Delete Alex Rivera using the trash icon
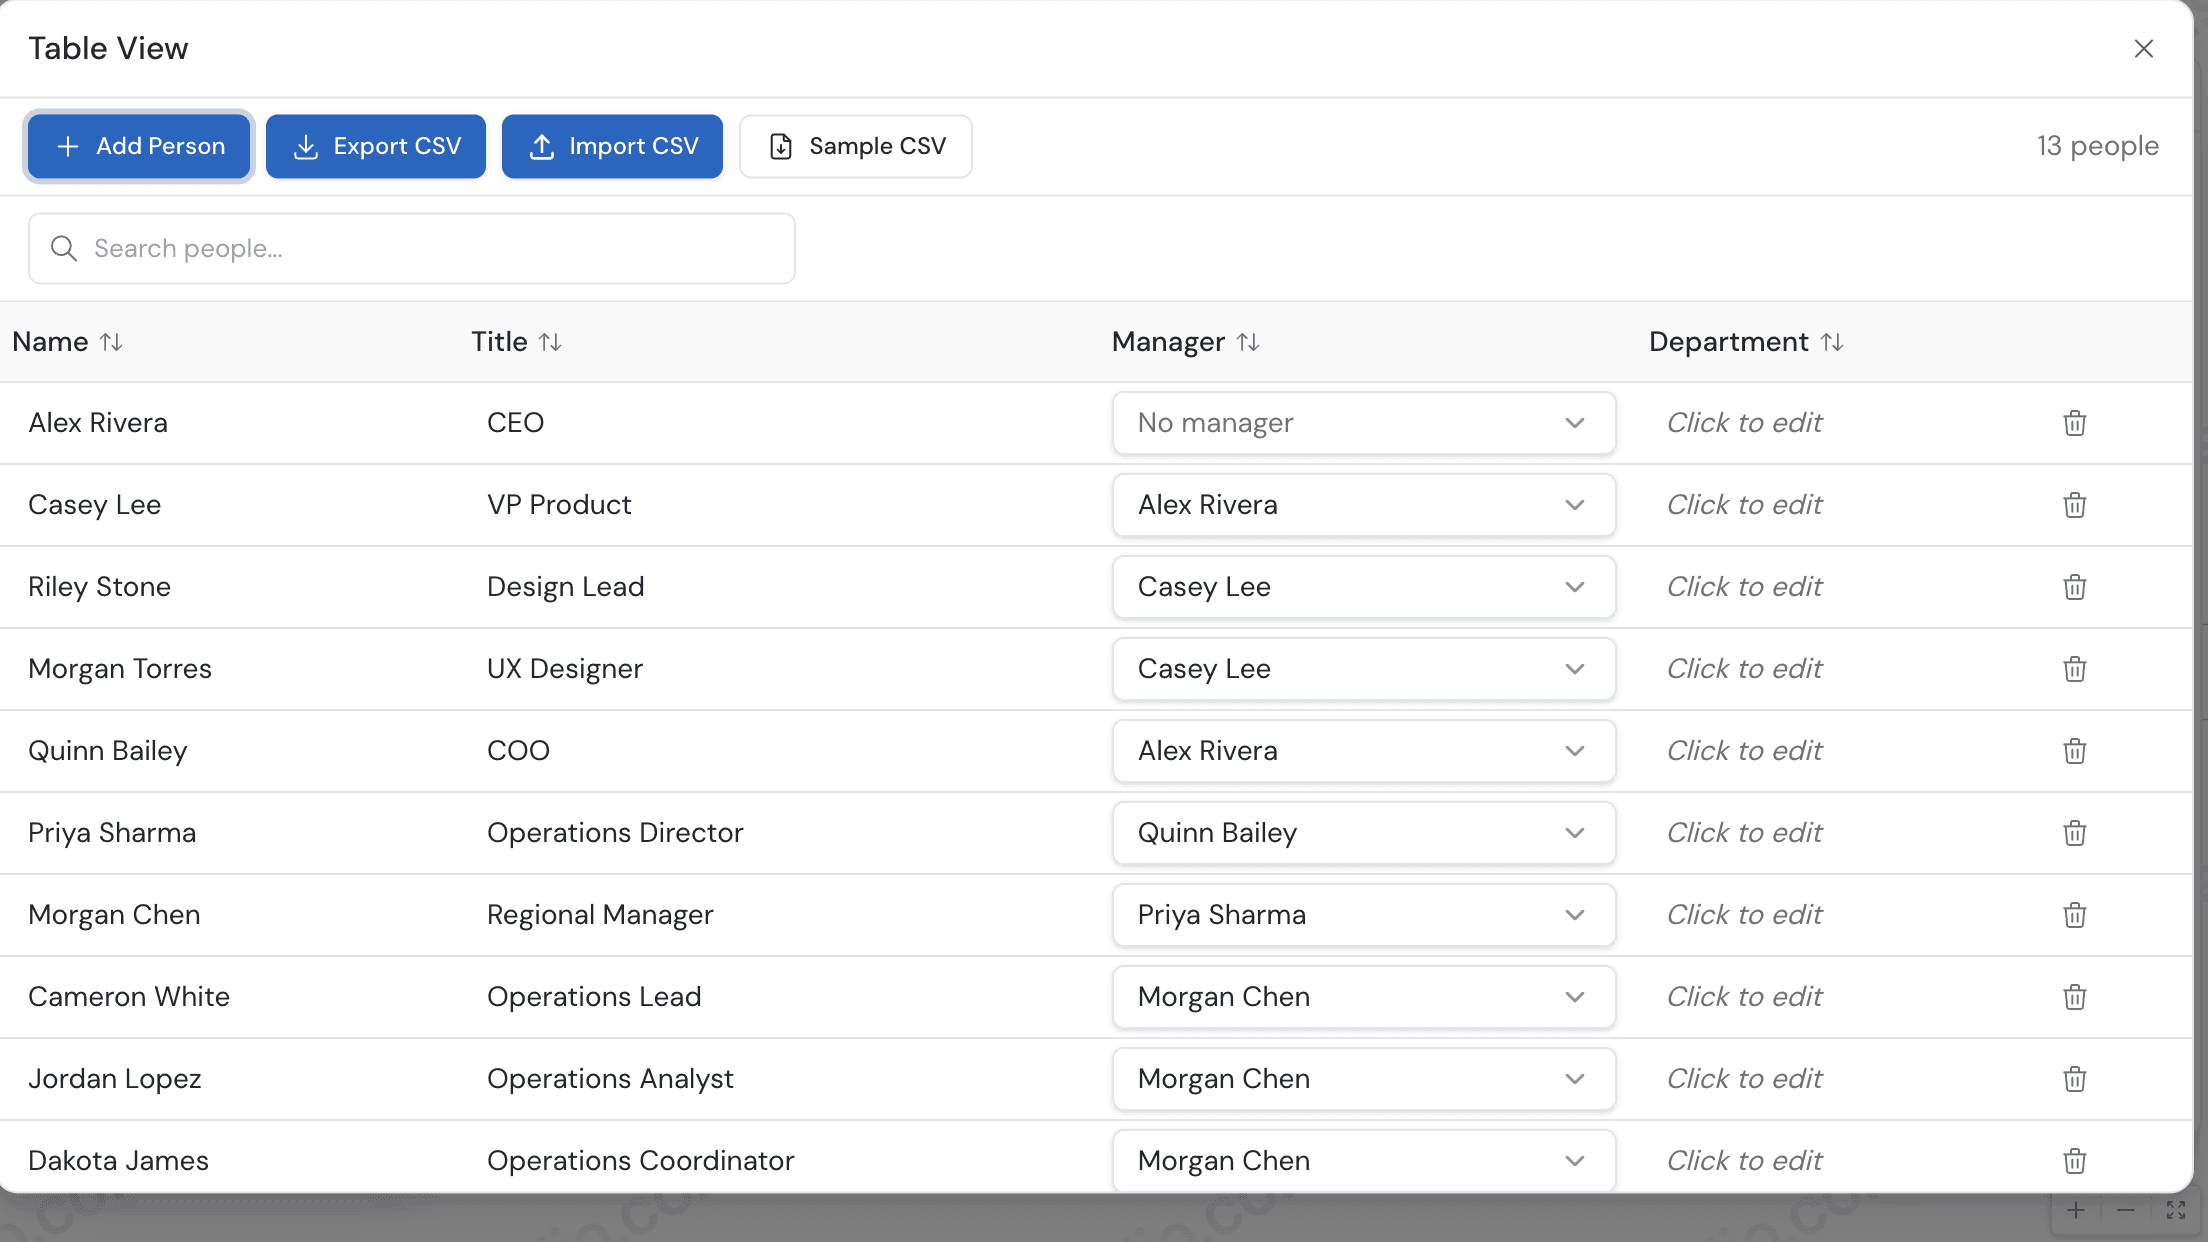The width and height of the screenshot is (2208, 1242). click(2074, 422)
